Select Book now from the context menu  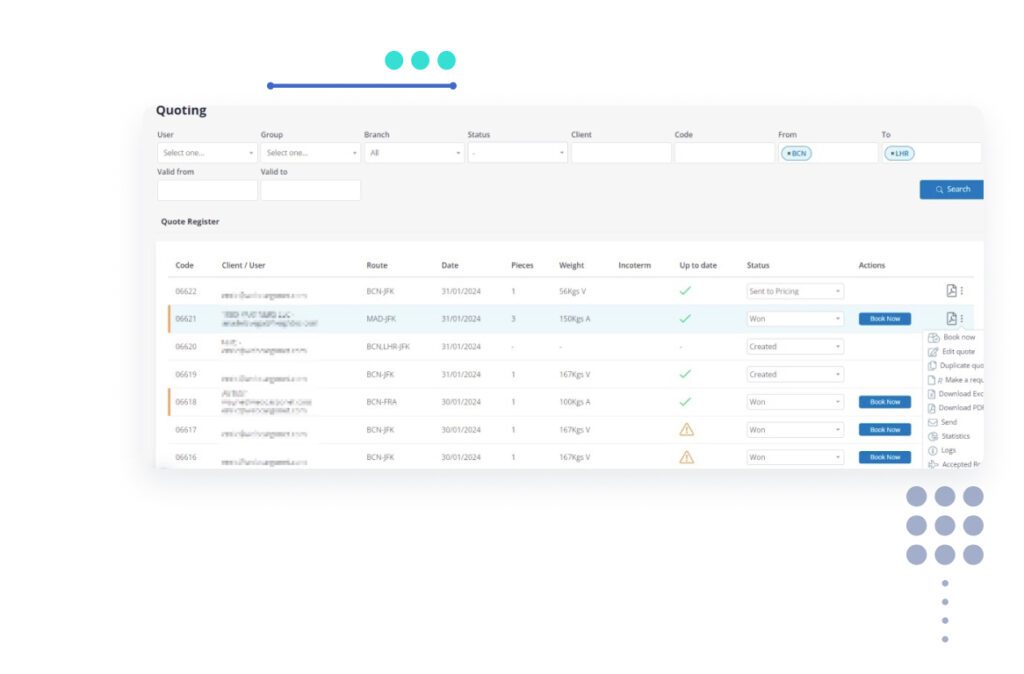click(x=958, y=337)
